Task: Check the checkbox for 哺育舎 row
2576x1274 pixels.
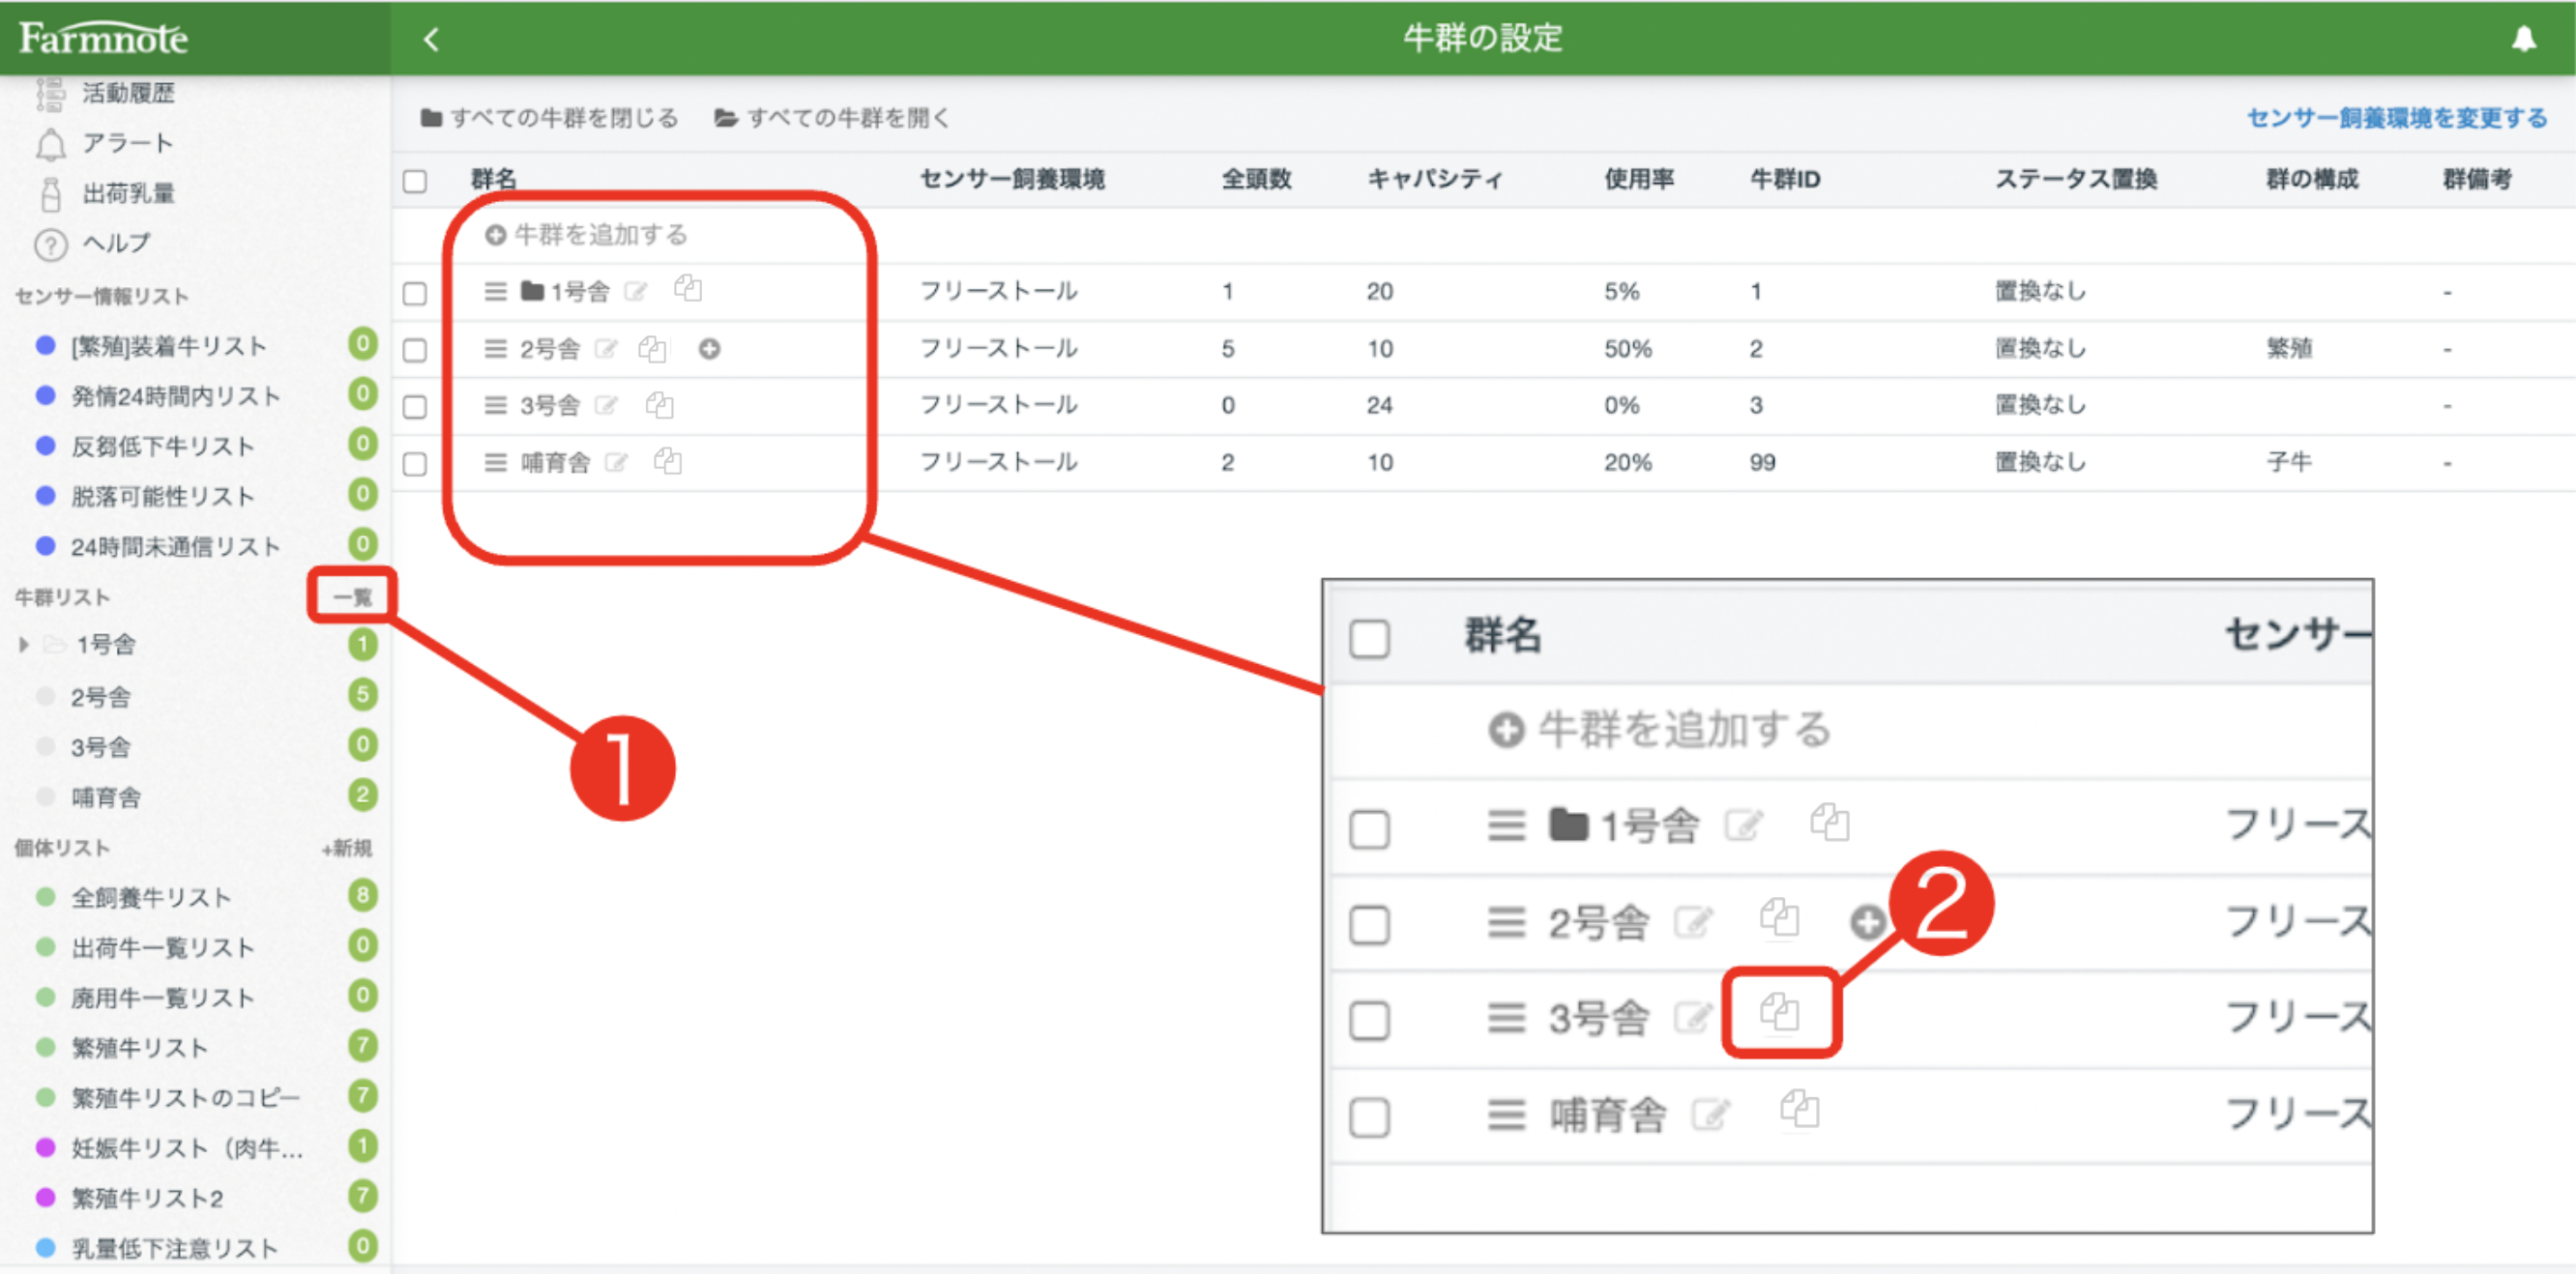Action: pyautogui.click(x=415, y=464)
